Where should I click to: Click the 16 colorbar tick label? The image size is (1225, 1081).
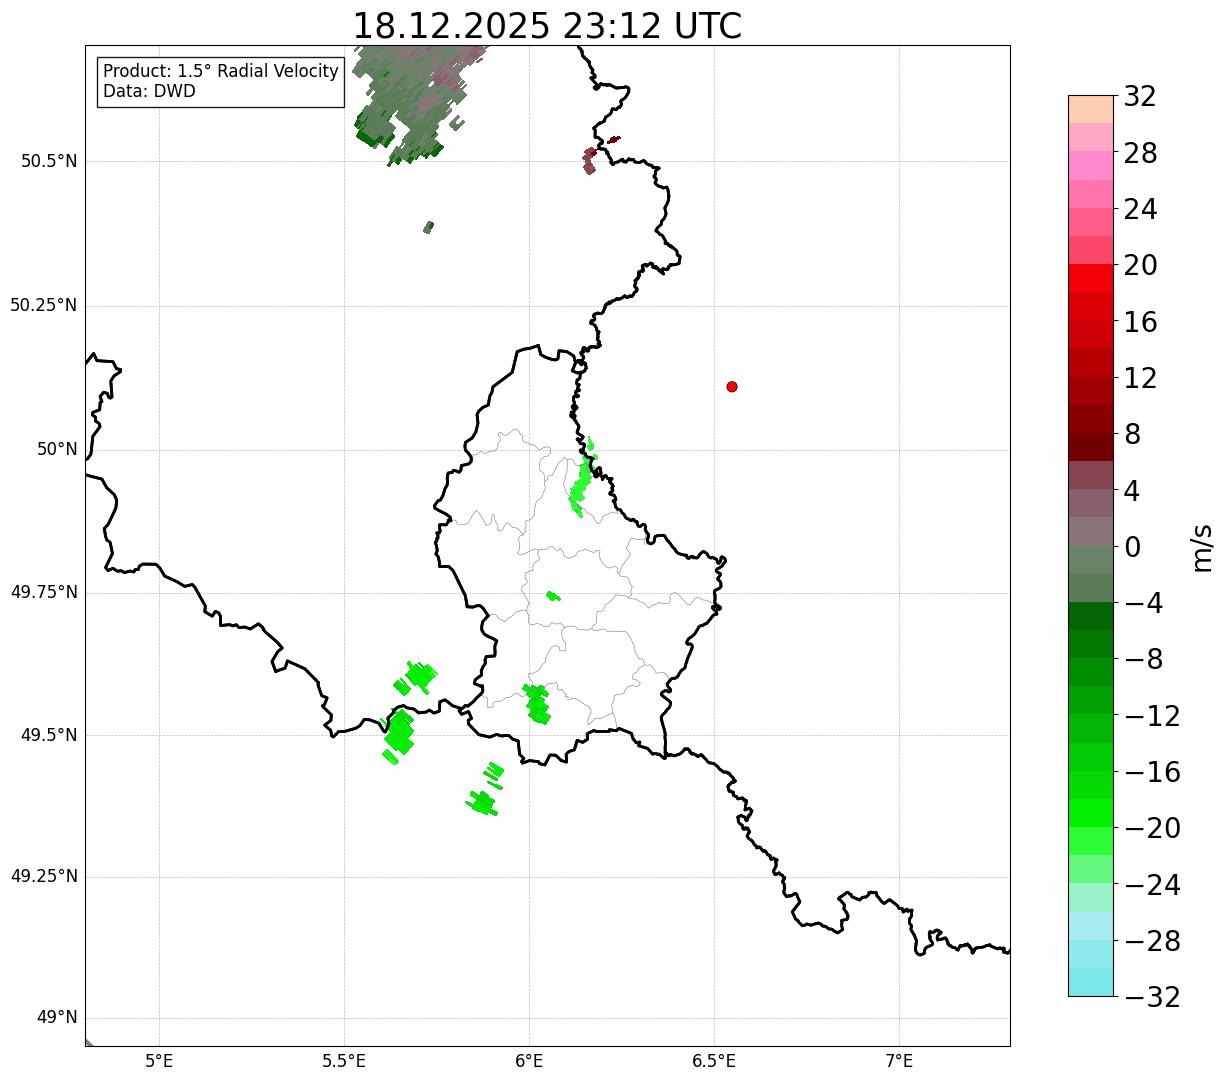(1140, 322)
